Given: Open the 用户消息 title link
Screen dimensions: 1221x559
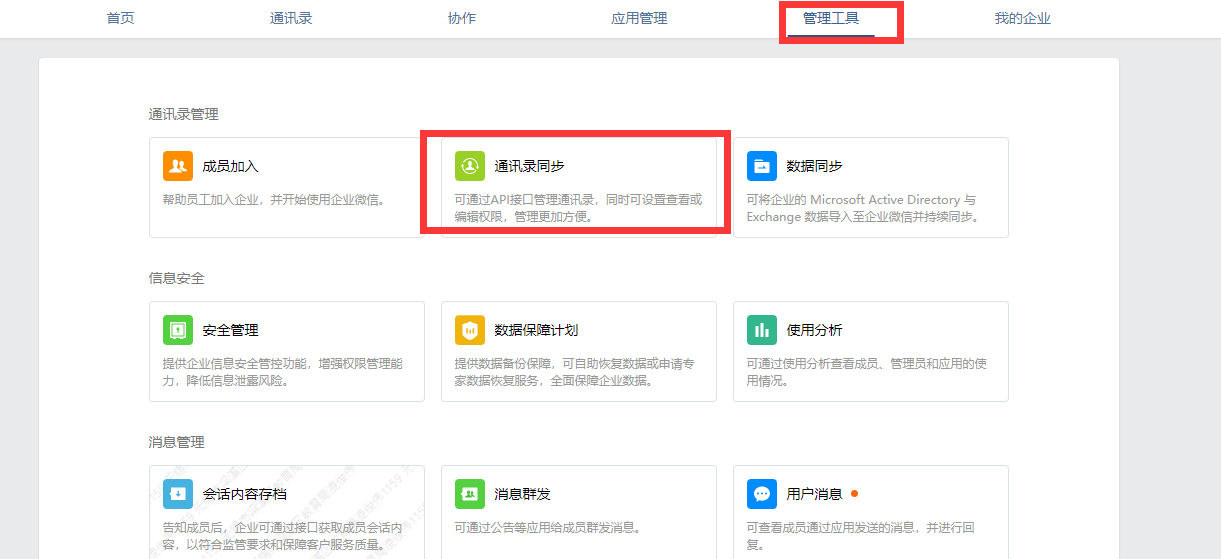Looking at the screenshot, I should (814, 494).
